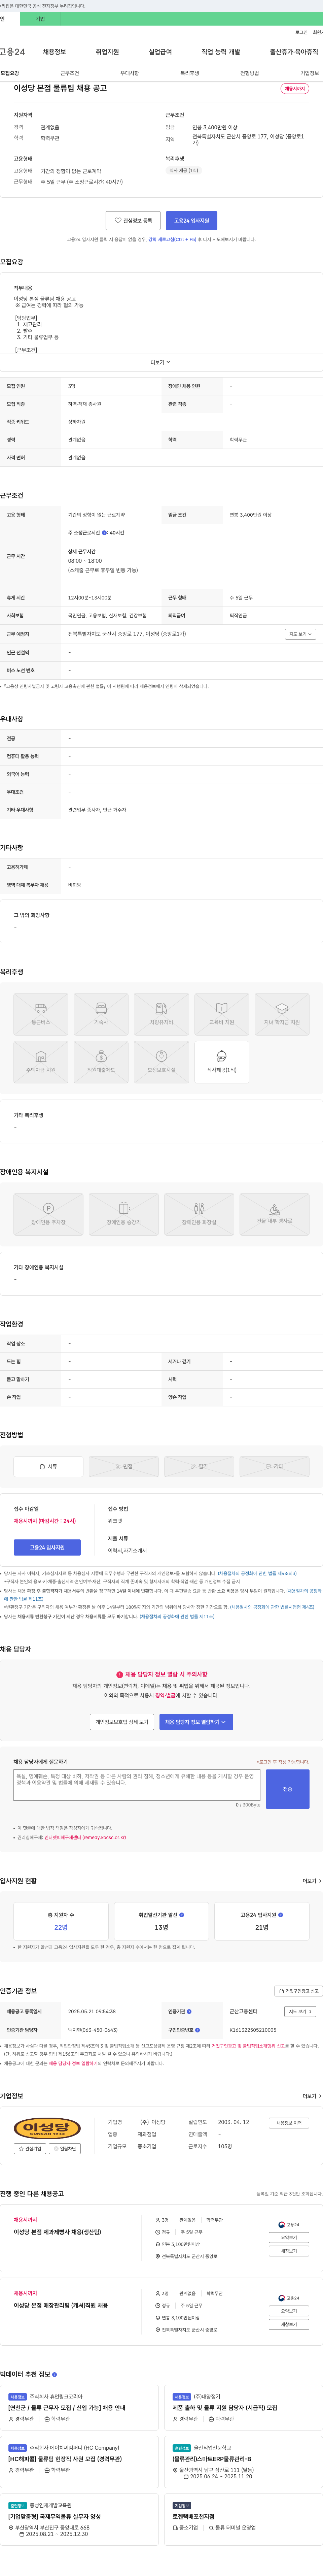Click 통근버스 welfare icon

(41, 1014)
